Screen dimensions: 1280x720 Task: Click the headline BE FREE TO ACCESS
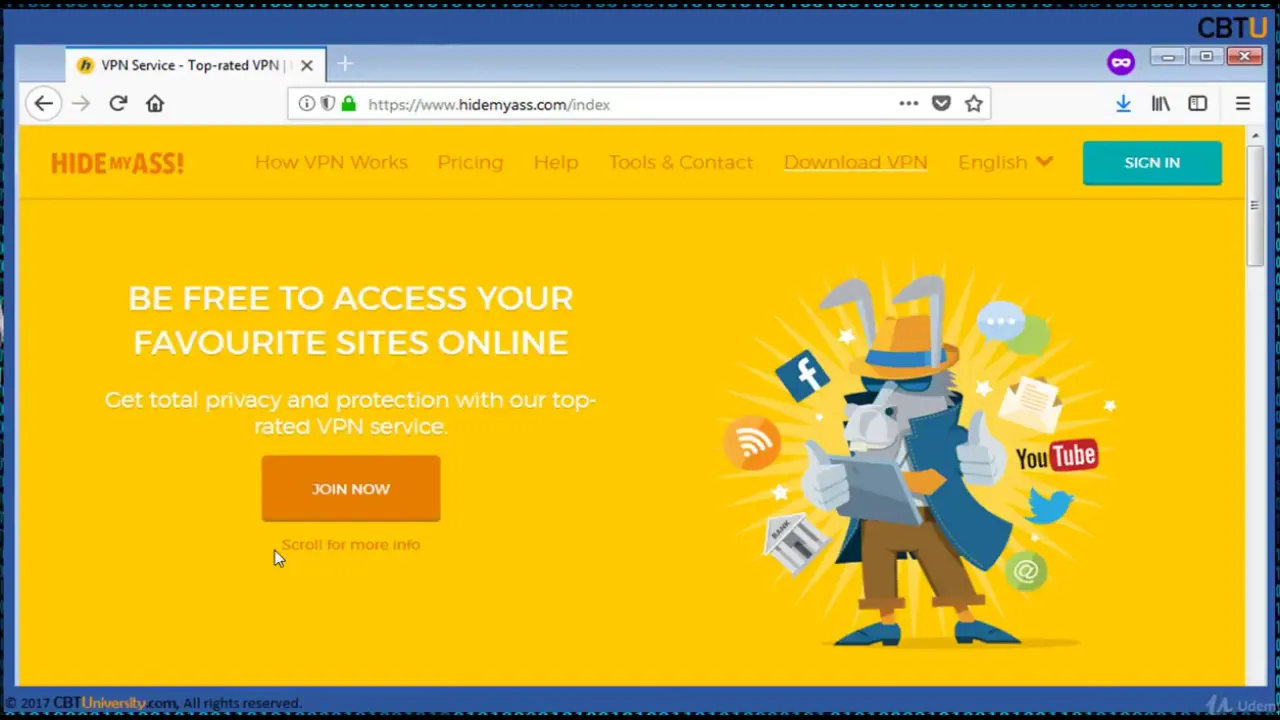351,320
